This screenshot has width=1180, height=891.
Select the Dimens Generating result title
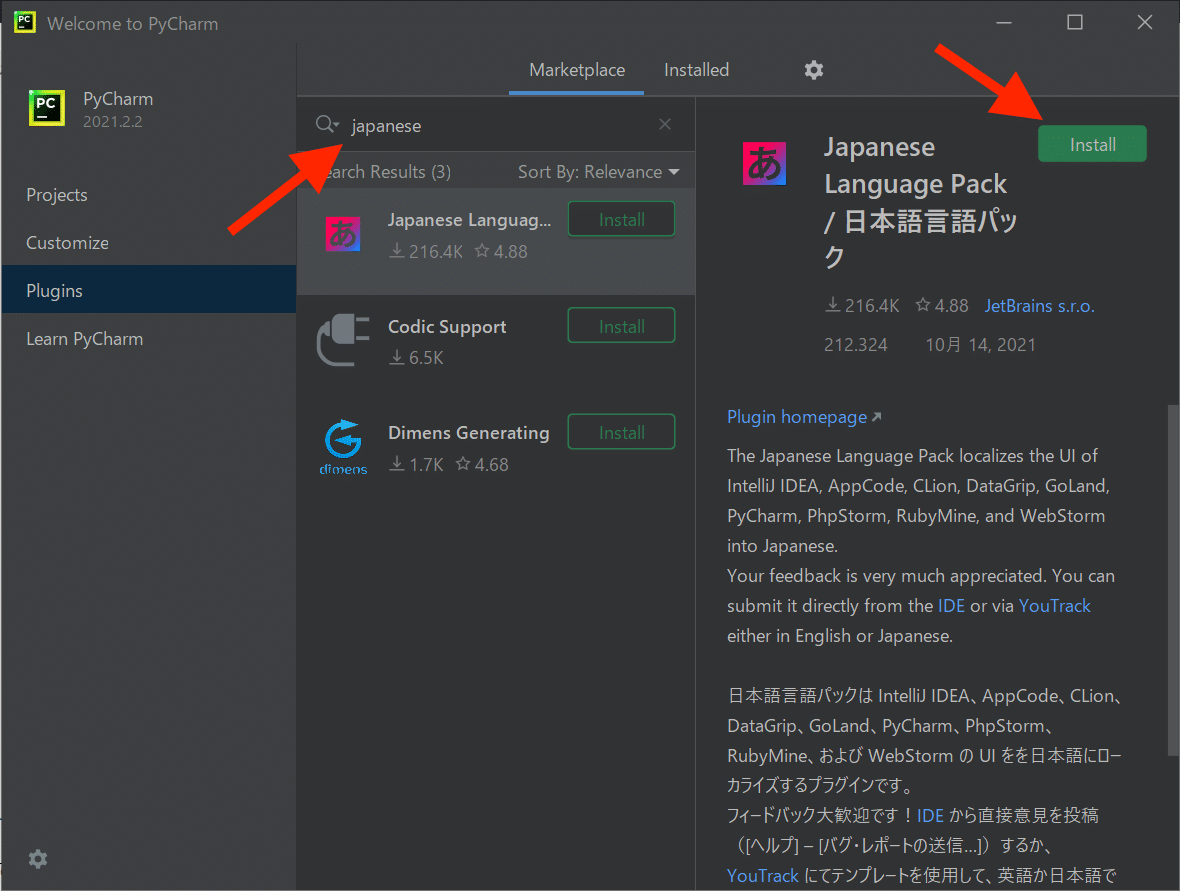click(x=469, y=433)
